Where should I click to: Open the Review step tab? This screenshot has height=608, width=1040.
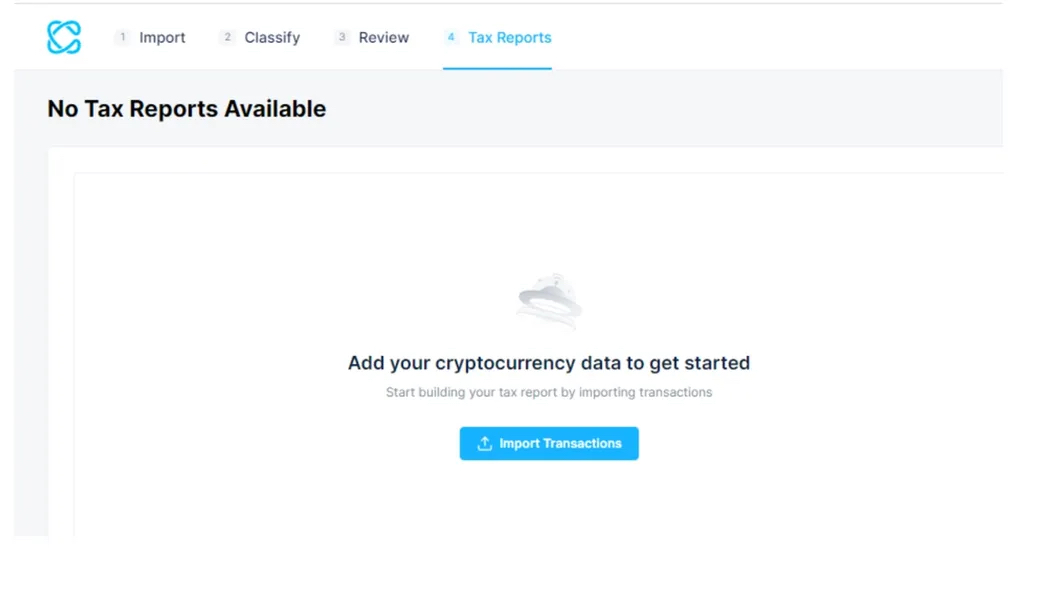[x=383, y=37]
